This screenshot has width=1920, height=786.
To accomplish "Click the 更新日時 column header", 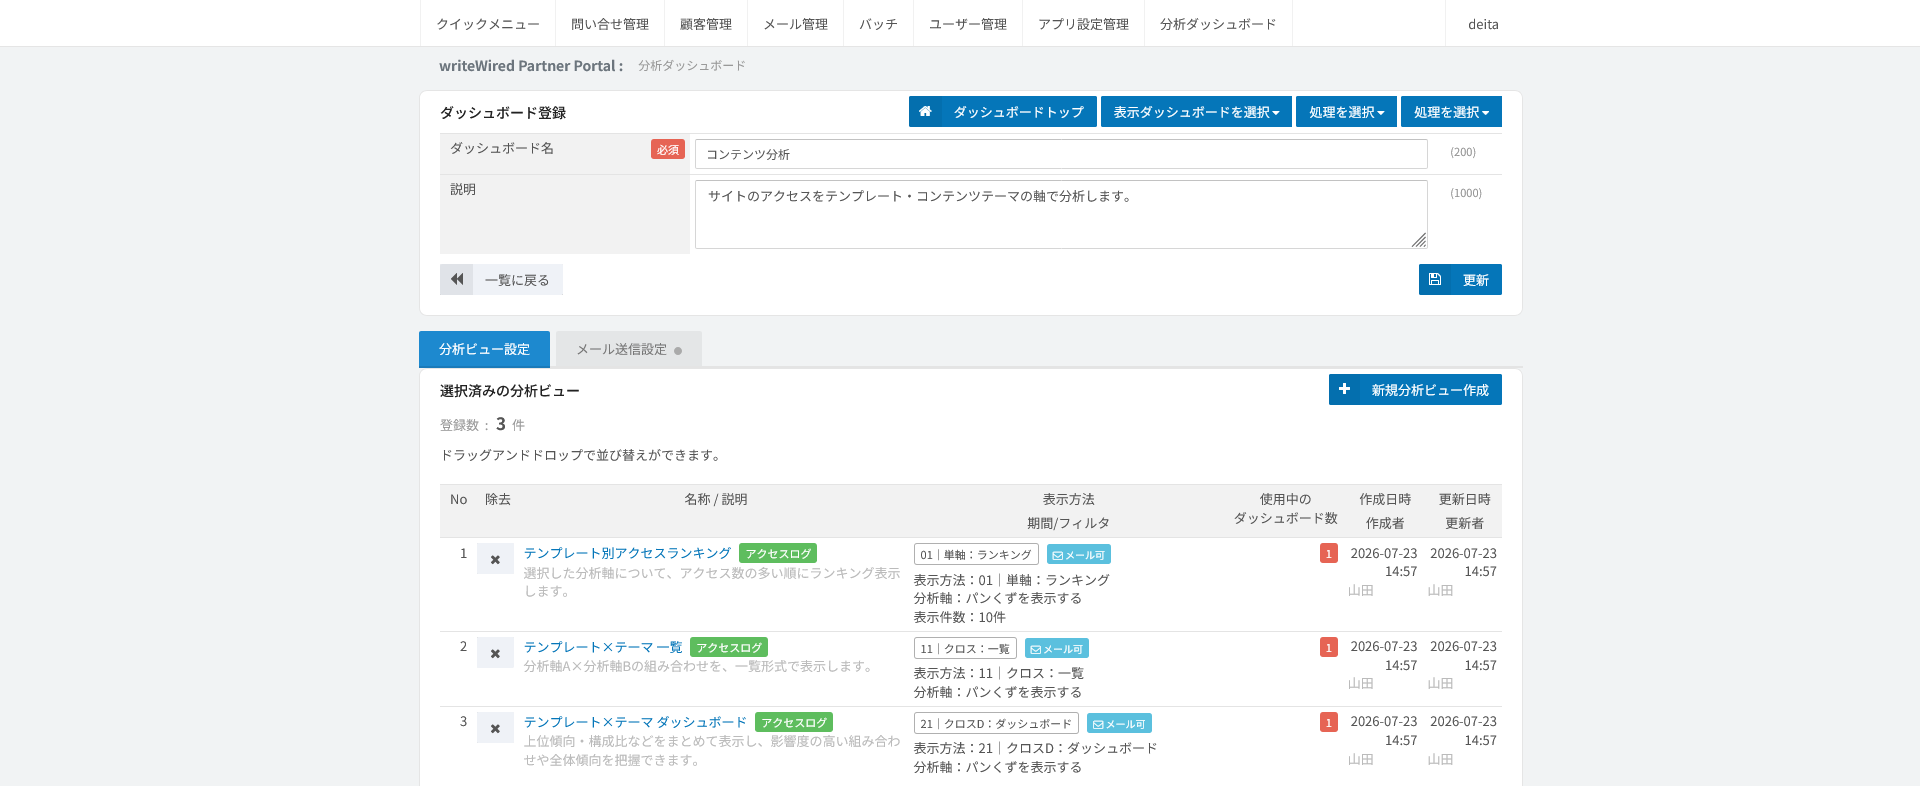I will (1464, 499).
